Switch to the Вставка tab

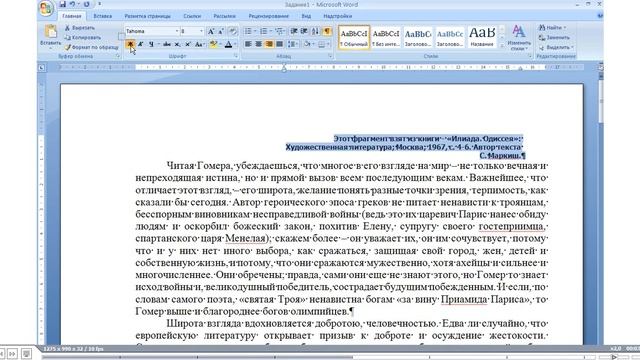point(102,16)
